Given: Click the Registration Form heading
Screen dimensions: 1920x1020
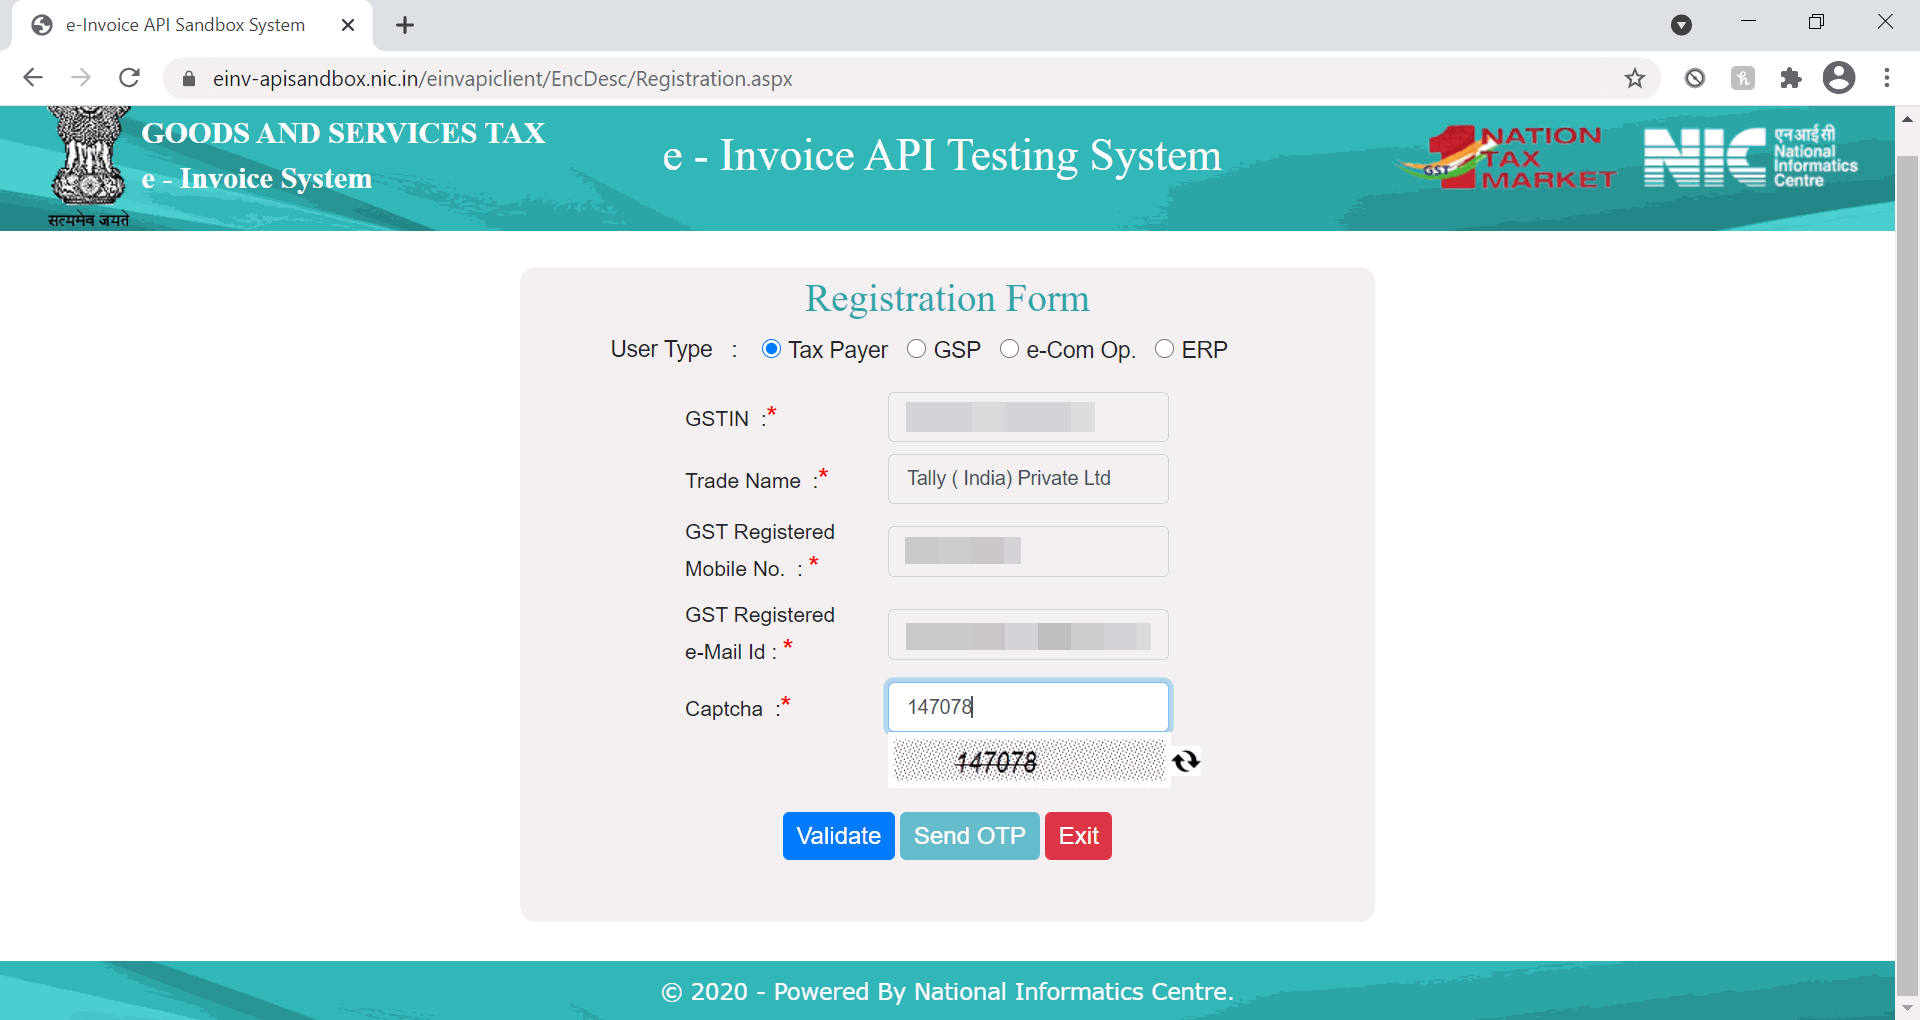Looking at the screenshot, I should pos(947,299).
